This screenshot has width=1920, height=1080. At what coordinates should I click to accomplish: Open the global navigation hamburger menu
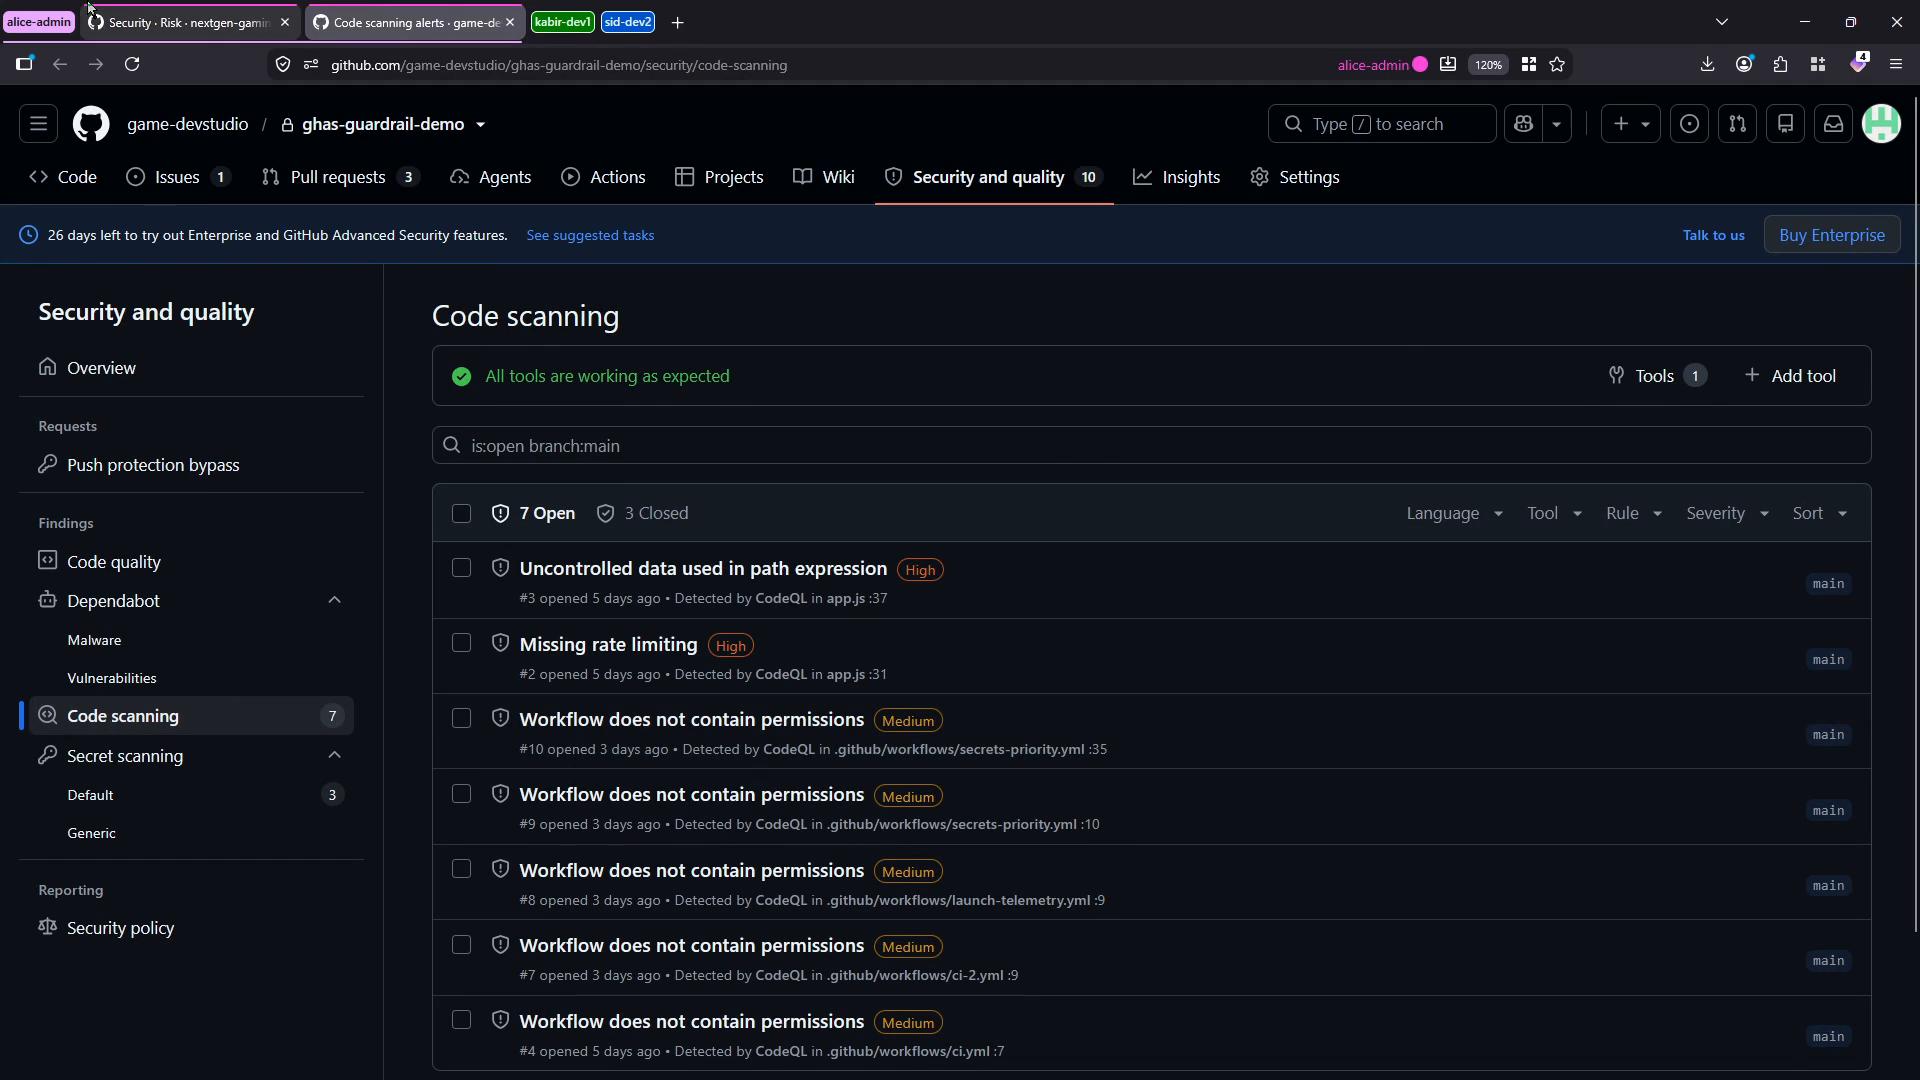tap(38, 124)
